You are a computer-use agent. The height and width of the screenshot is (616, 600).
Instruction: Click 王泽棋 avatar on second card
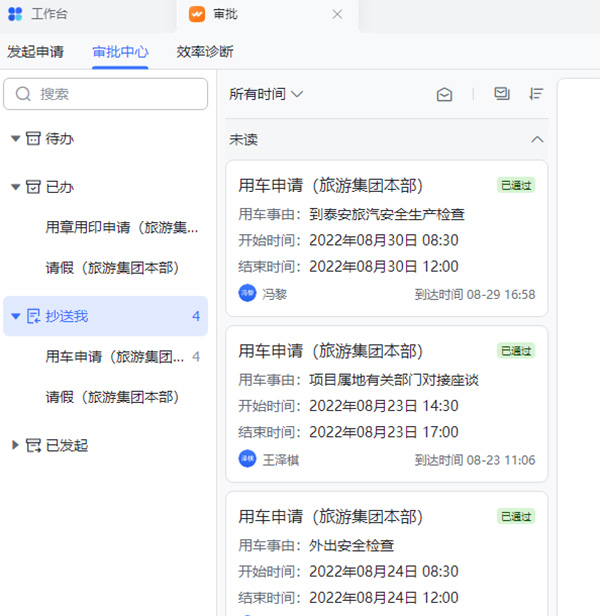247,459
